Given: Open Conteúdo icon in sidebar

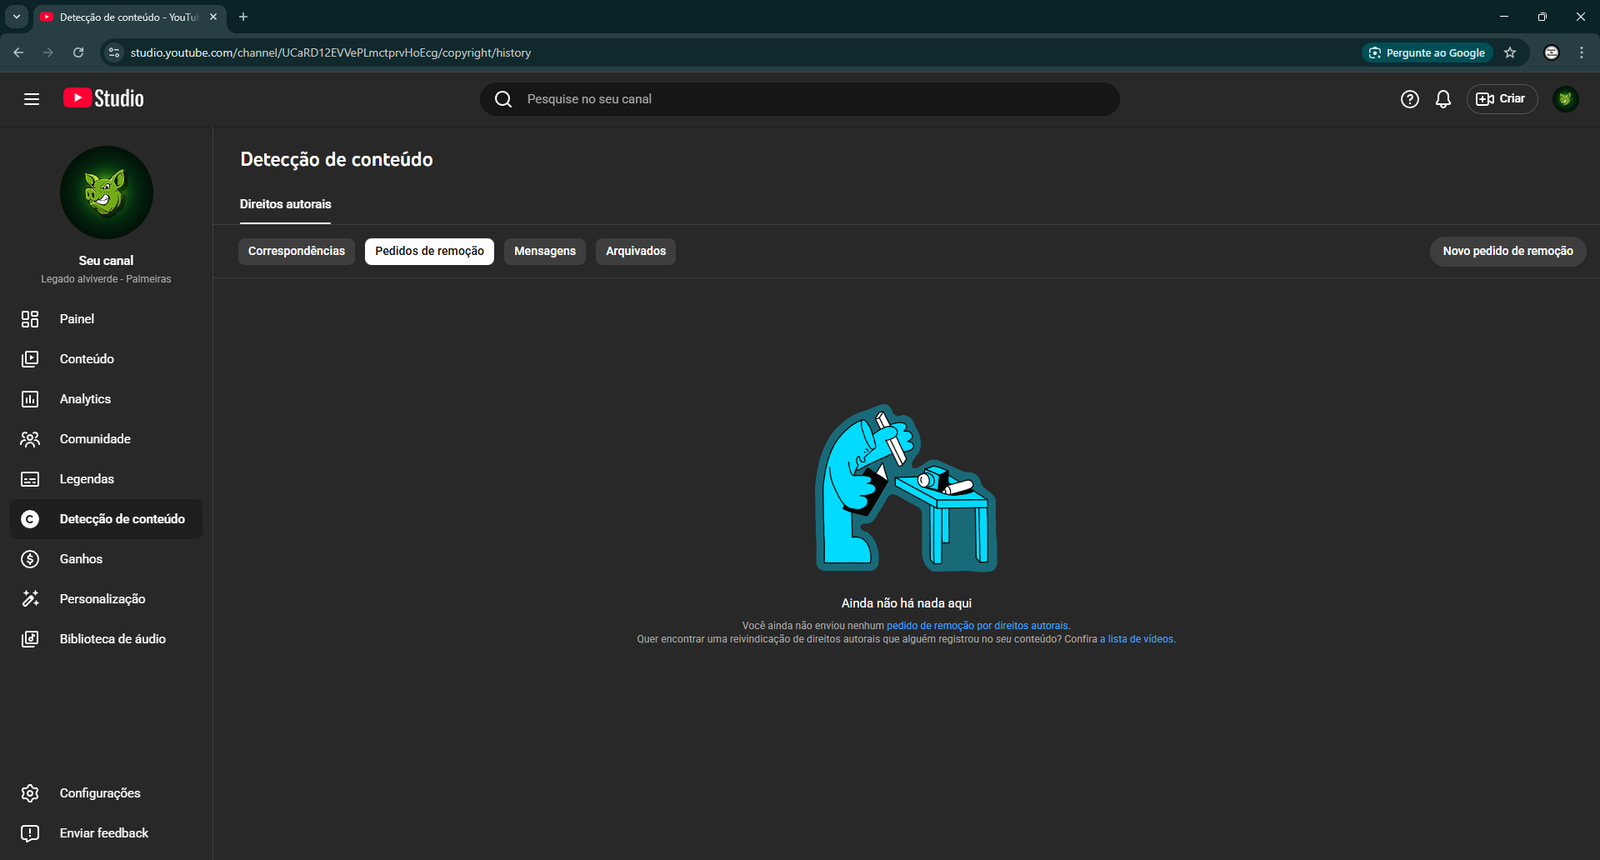Looking at the screenshot, I should [x=30, y=359].
